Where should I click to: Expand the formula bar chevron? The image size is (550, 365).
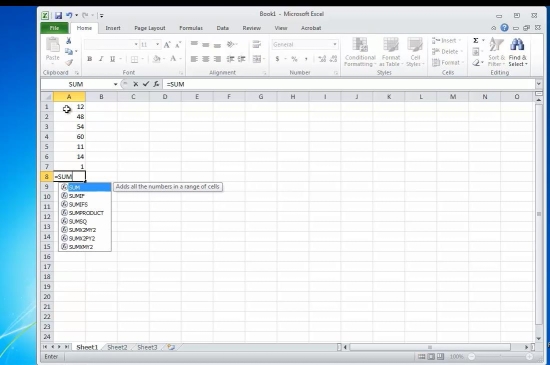point(538,84)
